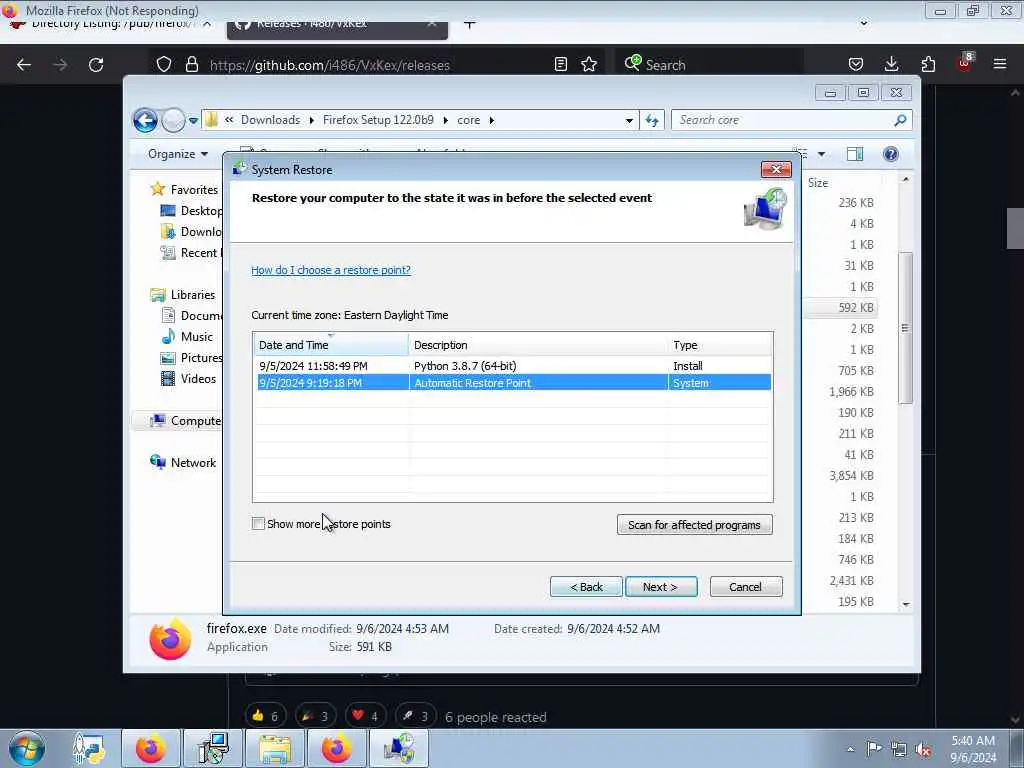Reload the Firefox page
This screenshot has width=1024, height=768.
pos(96,65)
